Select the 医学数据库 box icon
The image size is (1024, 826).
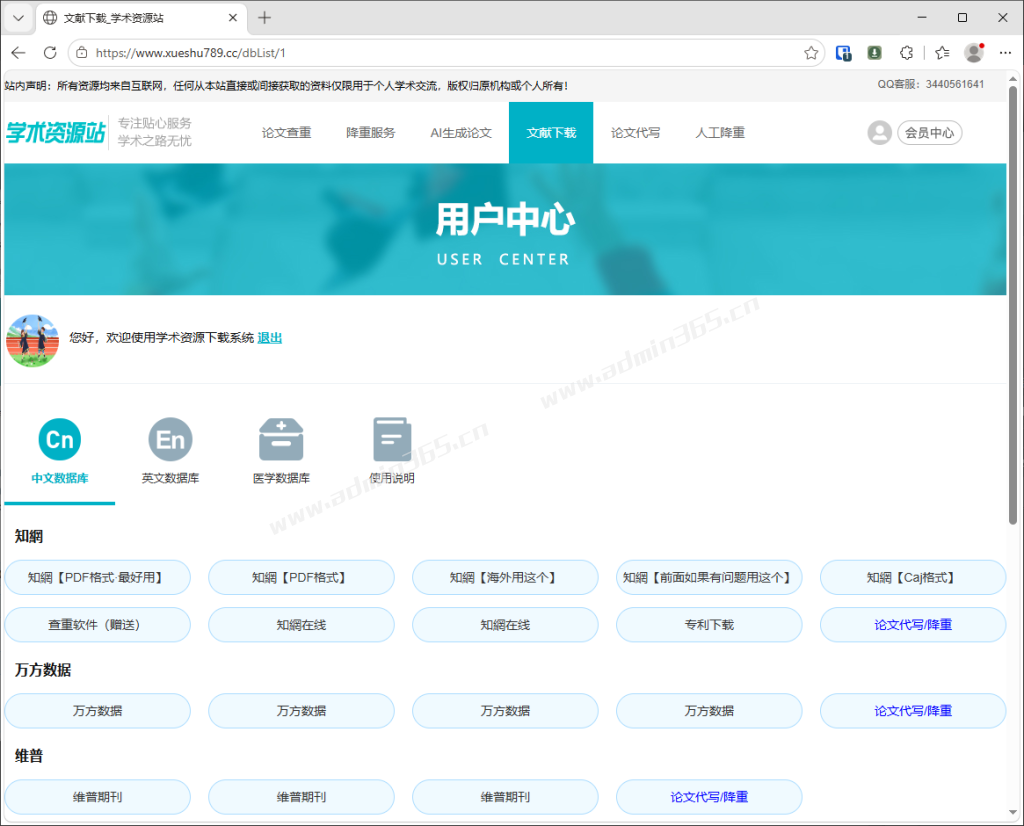click(x=281, y=439)
